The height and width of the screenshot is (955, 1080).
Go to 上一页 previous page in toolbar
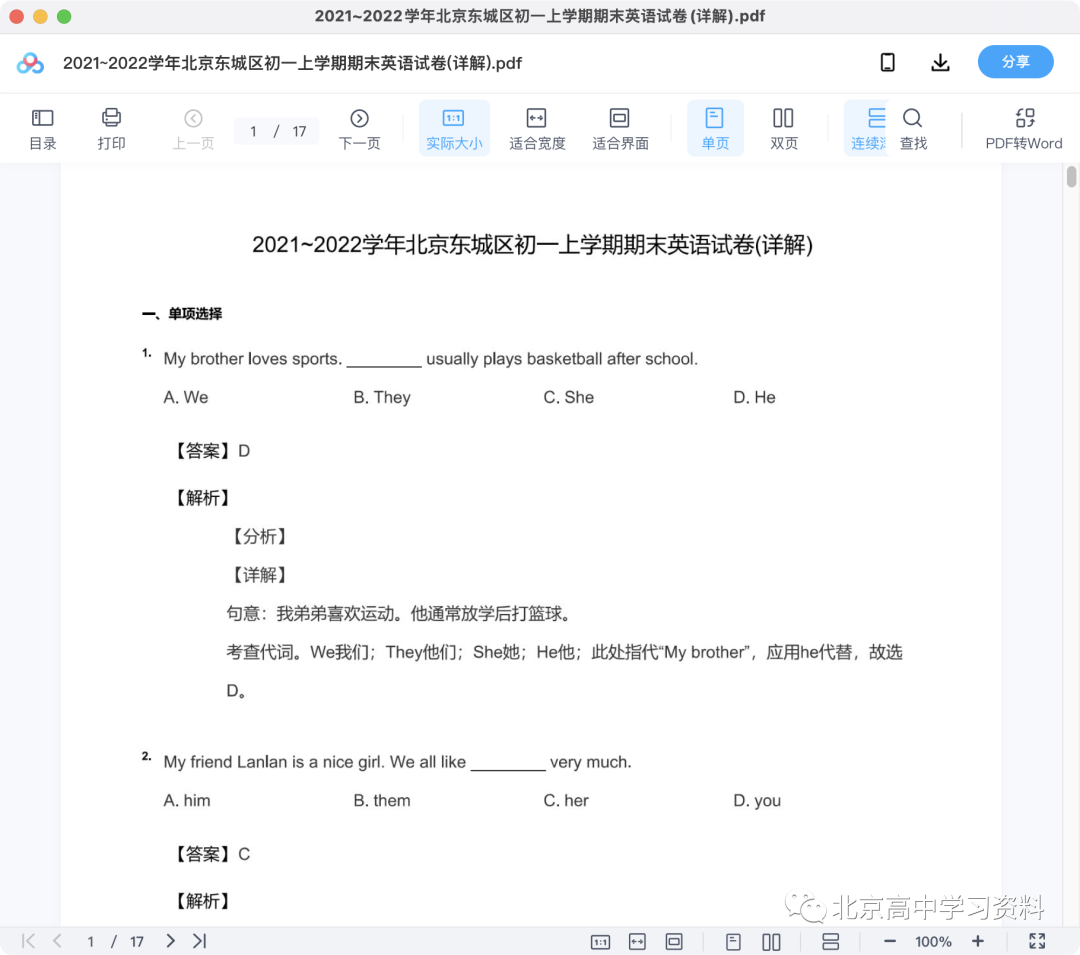(x=194, y=129)
